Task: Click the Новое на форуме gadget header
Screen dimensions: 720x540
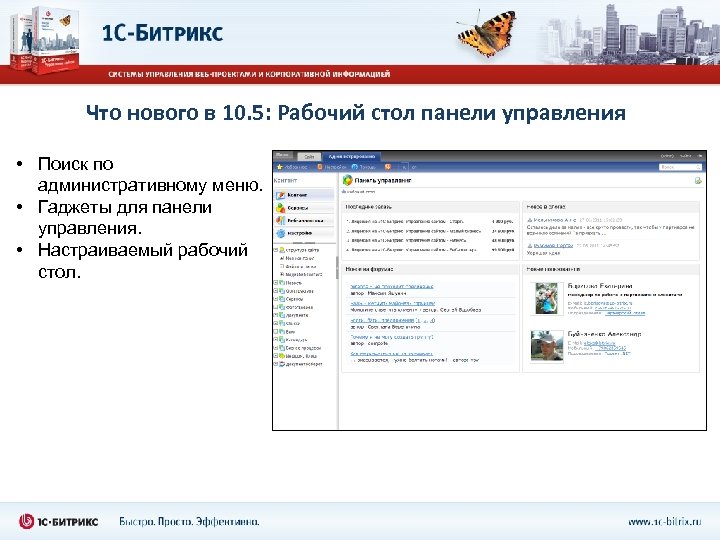Action: 430,269
